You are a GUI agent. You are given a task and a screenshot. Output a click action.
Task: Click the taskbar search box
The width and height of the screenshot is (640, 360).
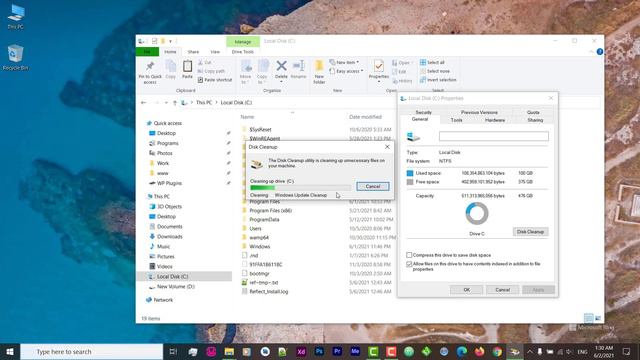click(92, 351)
